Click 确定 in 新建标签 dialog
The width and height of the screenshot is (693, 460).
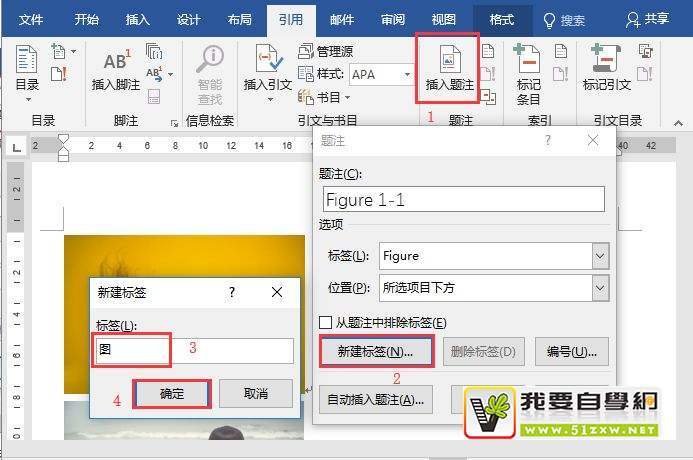pos(172,394)
